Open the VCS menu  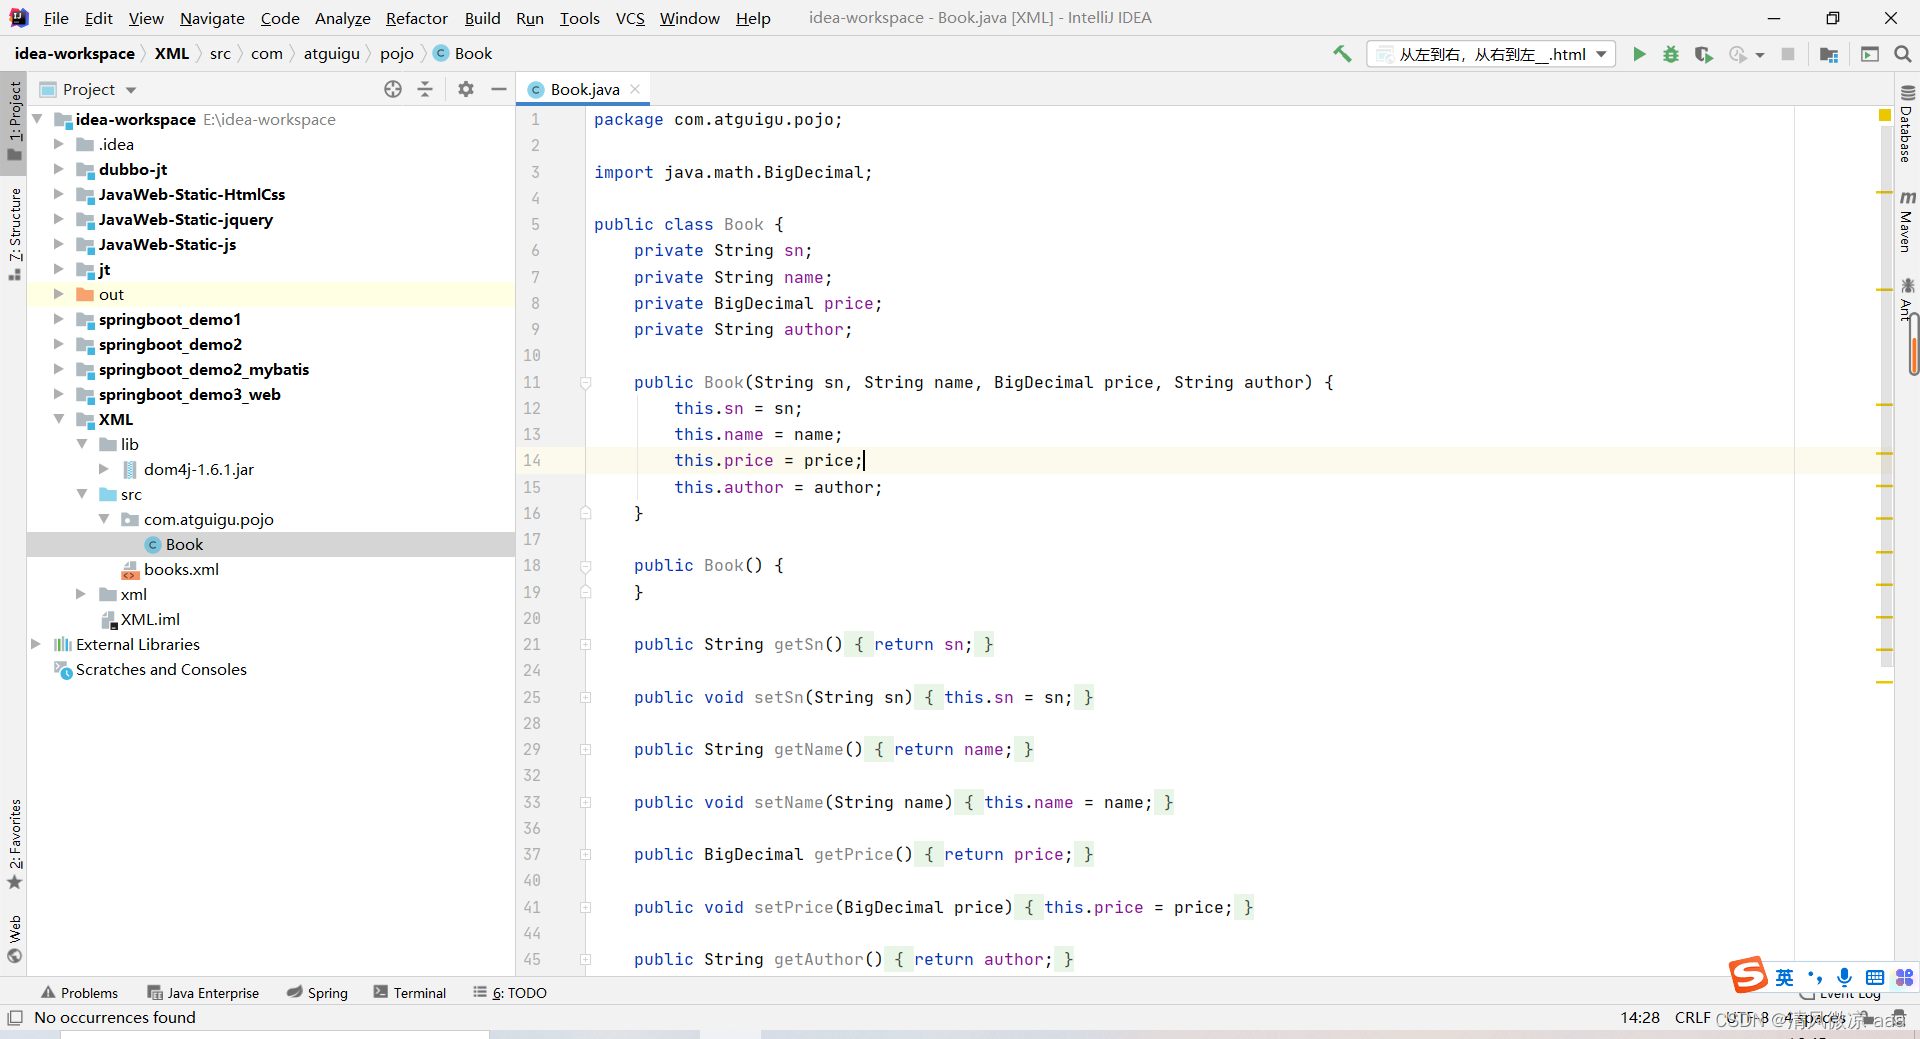[x=630, y=18]
